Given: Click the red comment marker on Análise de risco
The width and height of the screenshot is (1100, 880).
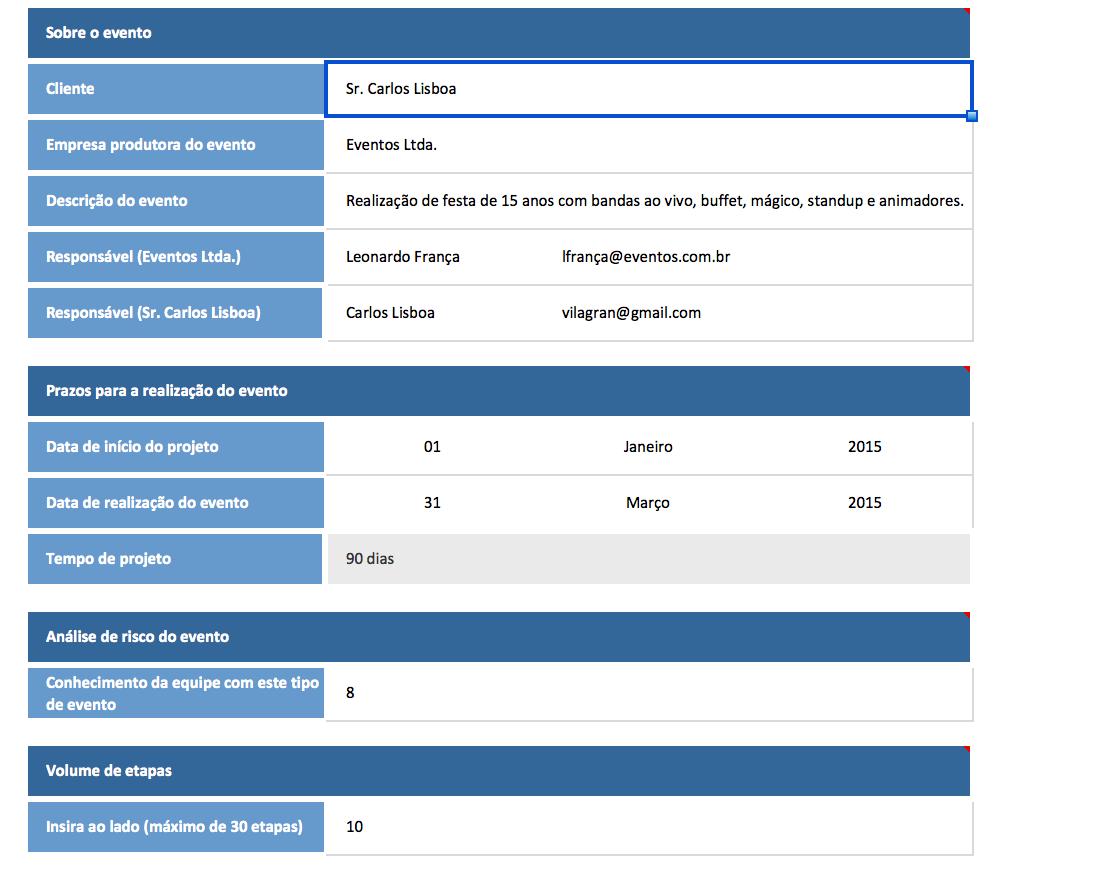Looking at the screenshot, I should tap(966, 615).
